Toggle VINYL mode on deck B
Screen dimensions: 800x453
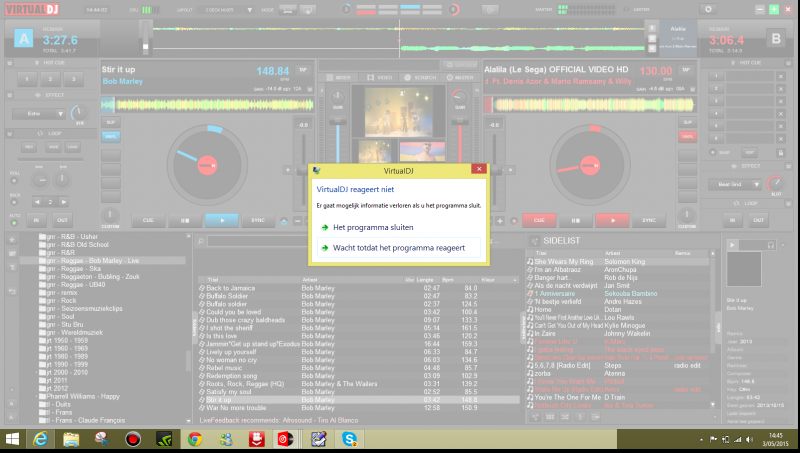[x=688, y=136]
